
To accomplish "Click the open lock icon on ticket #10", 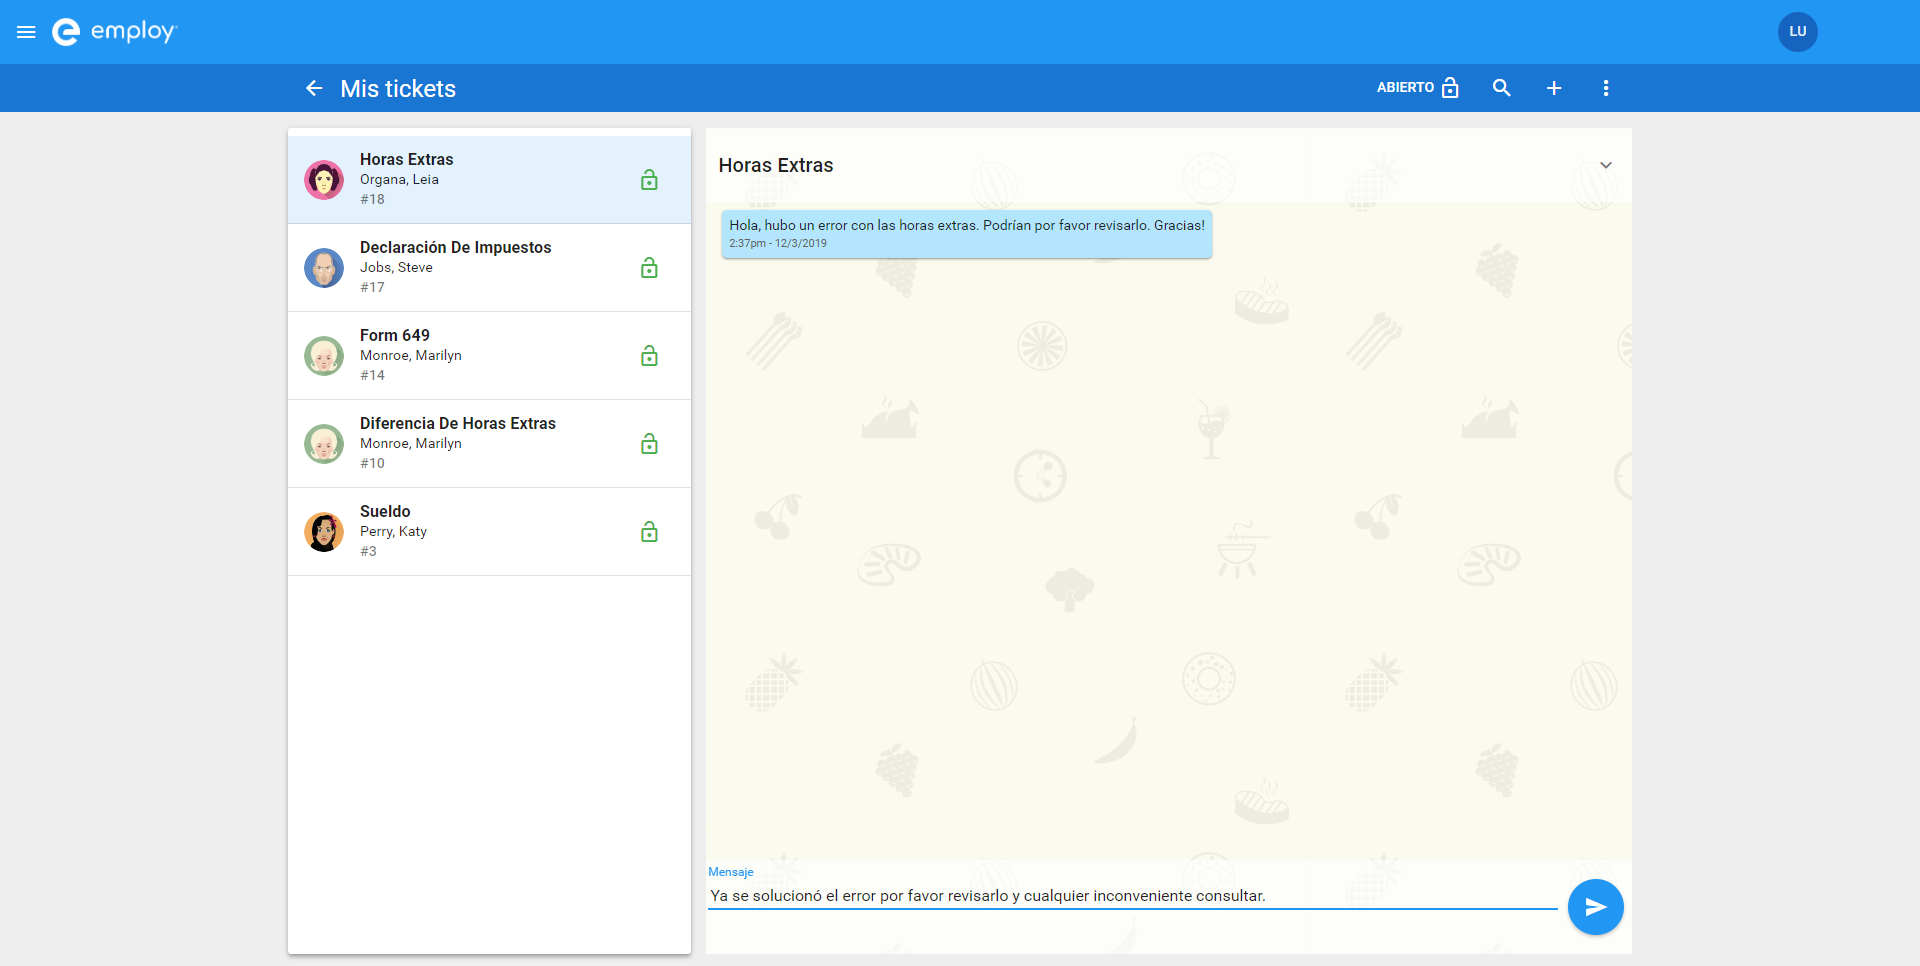I will coord(649,444).
